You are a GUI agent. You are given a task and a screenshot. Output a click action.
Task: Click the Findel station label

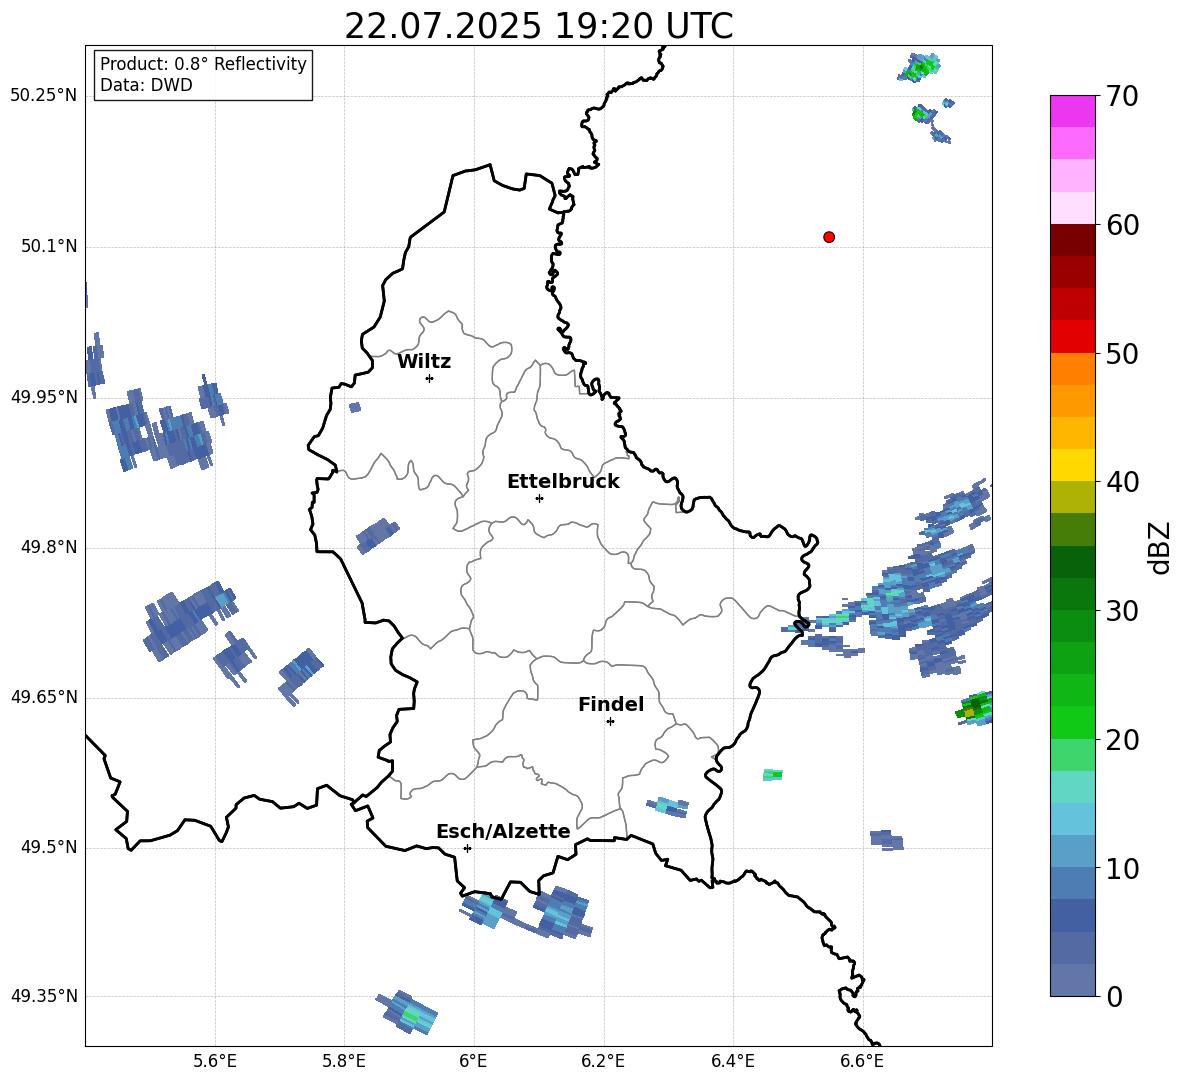[611, 704]
